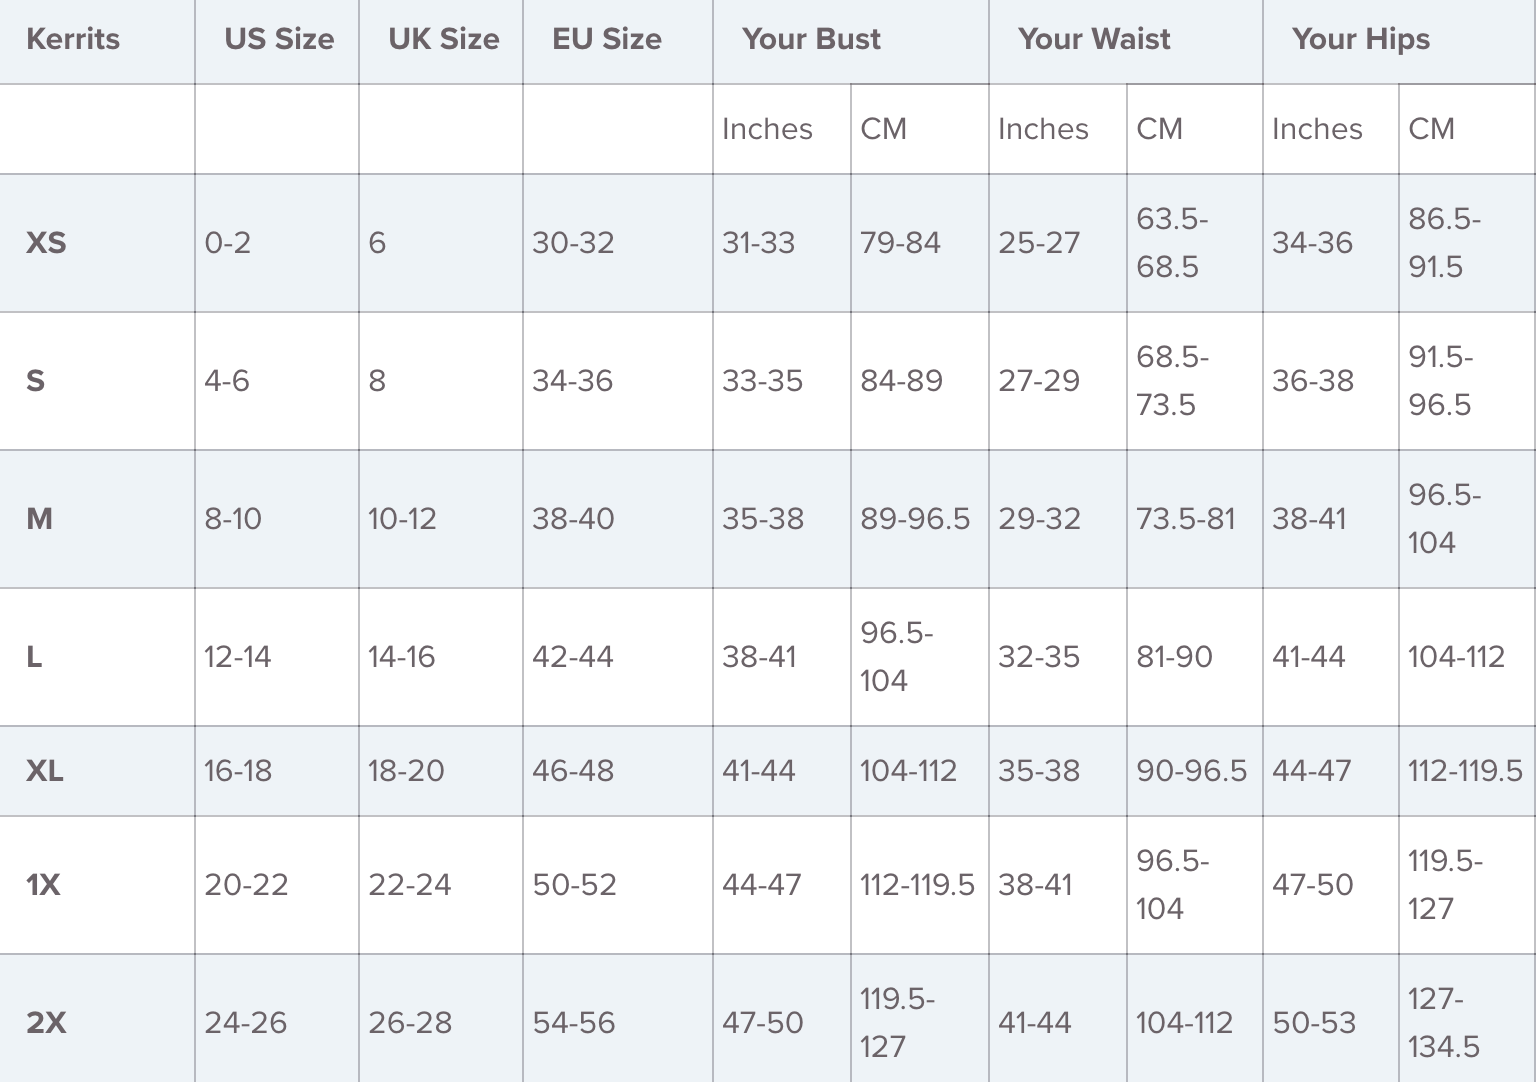Select the 2X size row label
Viewport: 1536px width, 1082px height.
point(46,1023)
